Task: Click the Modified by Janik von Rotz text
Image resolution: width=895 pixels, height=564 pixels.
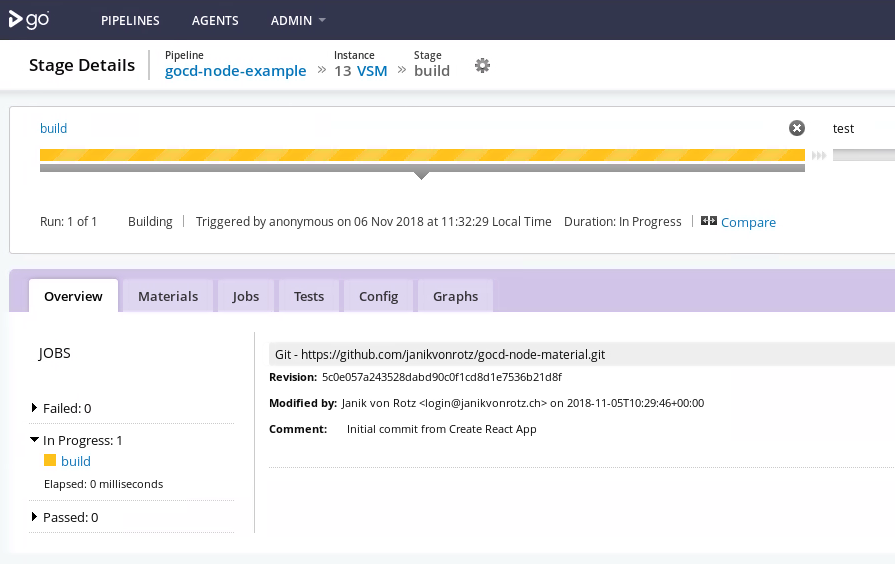Action: (486, 403)
